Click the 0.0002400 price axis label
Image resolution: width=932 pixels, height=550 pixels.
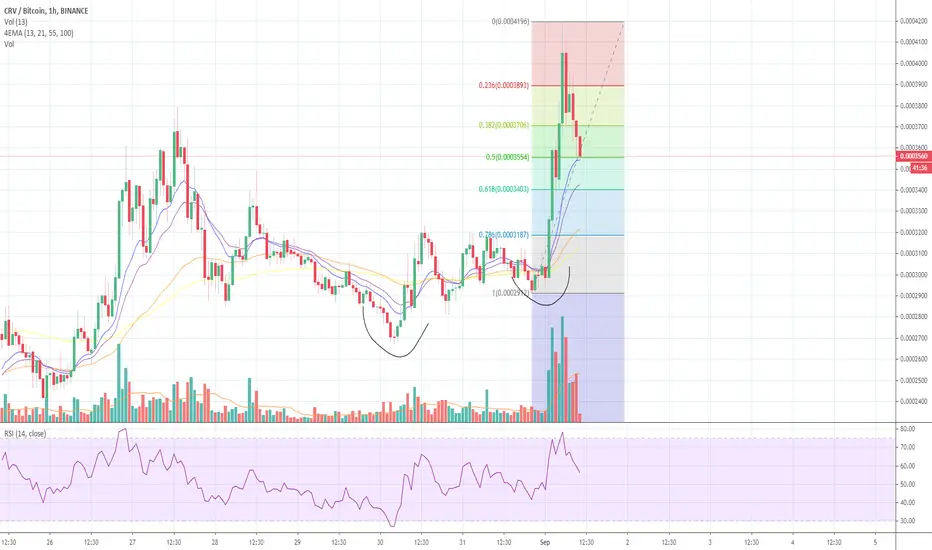click(x=914, y=401)
